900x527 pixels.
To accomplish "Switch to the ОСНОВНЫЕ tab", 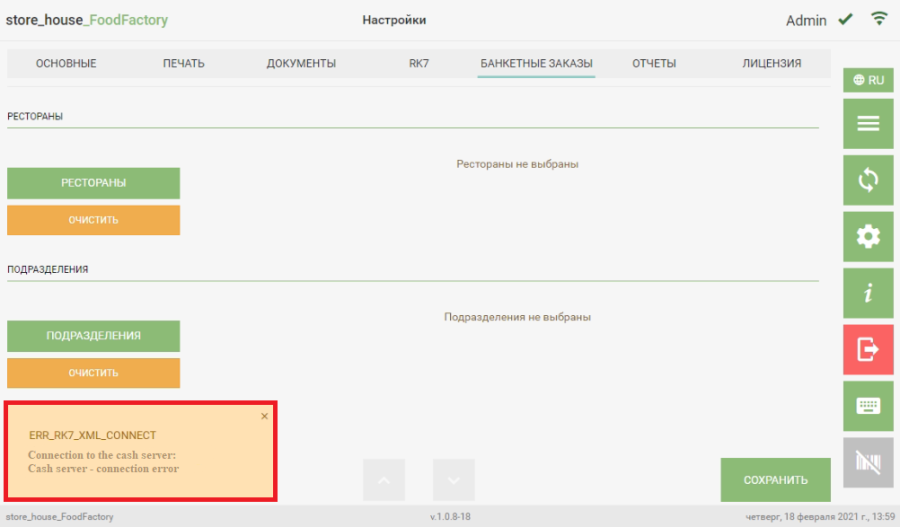I will pyautogui.click(x=66, y=64).
